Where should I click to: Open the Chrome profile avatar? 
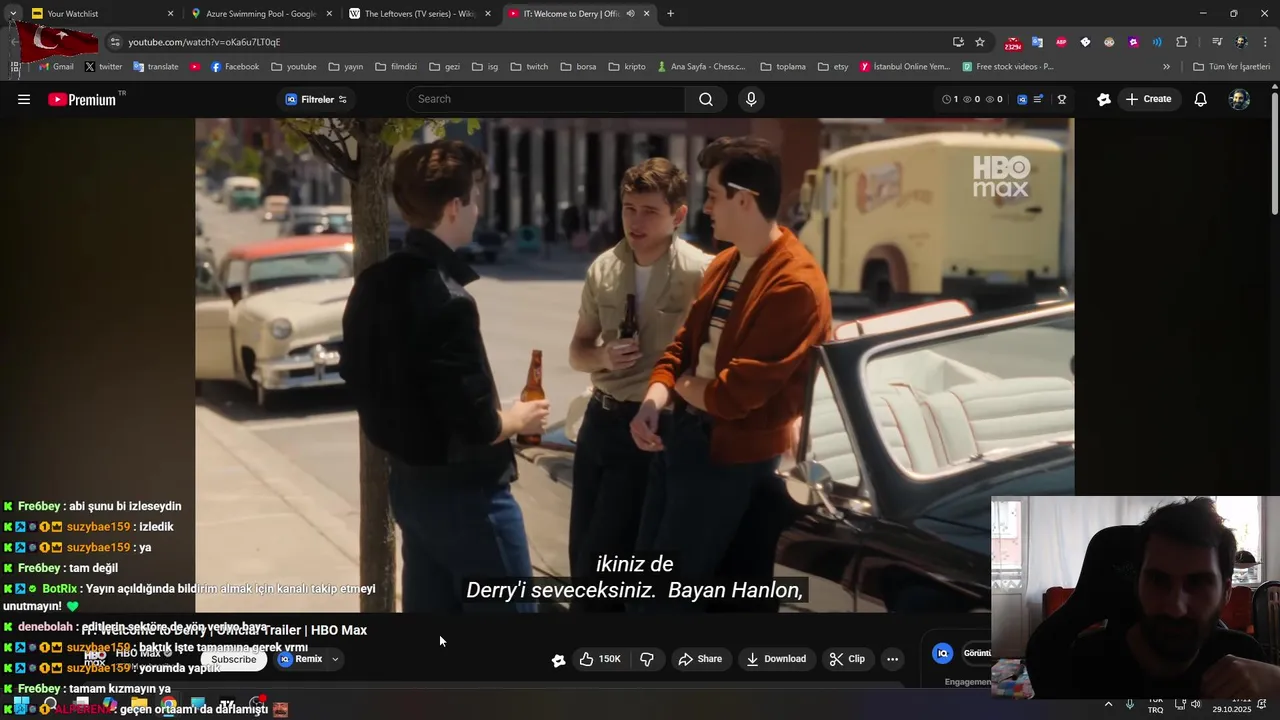pyautogui.click(x=1241, y=42)
